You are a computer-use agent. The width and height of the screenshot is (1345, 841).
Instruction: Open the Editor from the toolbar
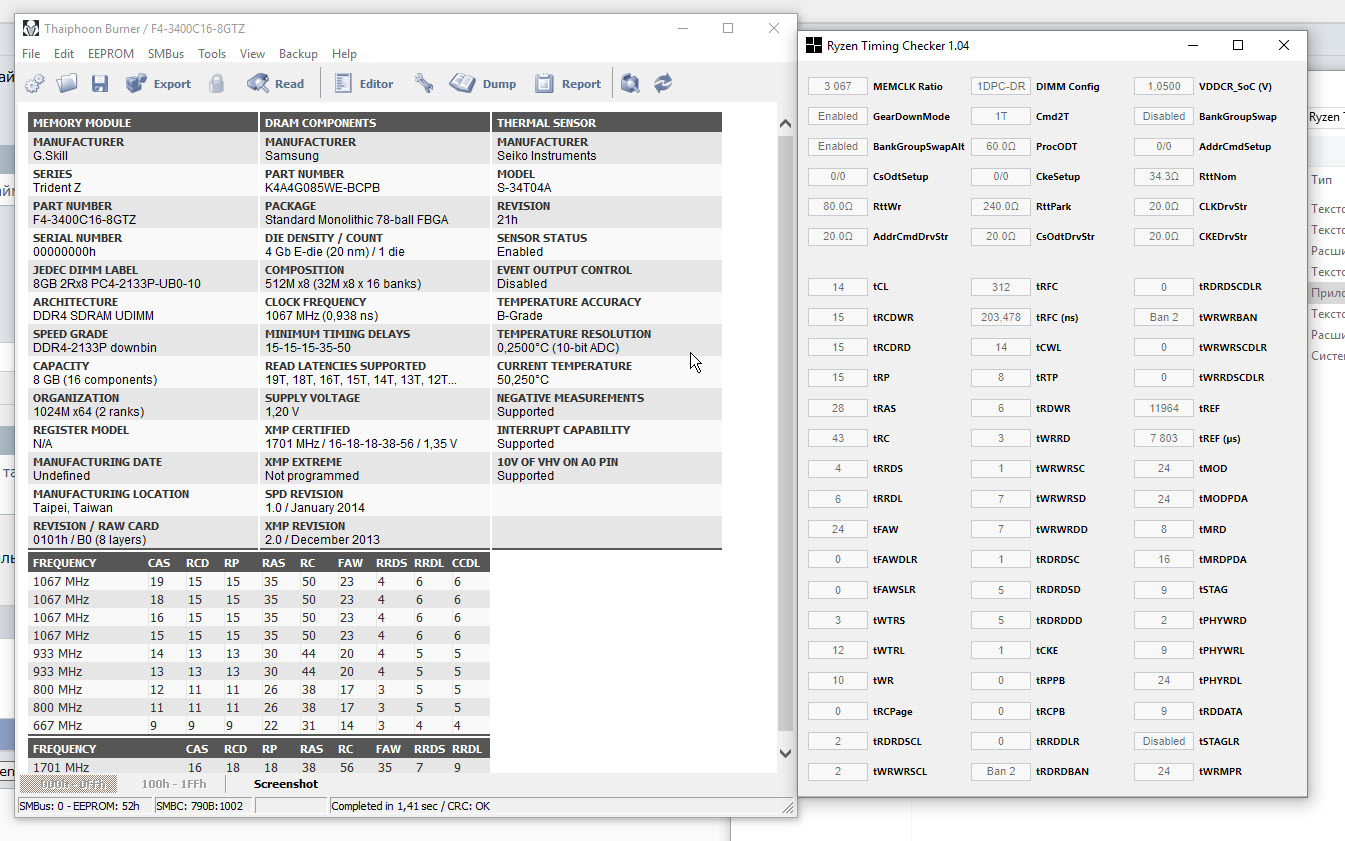coord(363,84)
